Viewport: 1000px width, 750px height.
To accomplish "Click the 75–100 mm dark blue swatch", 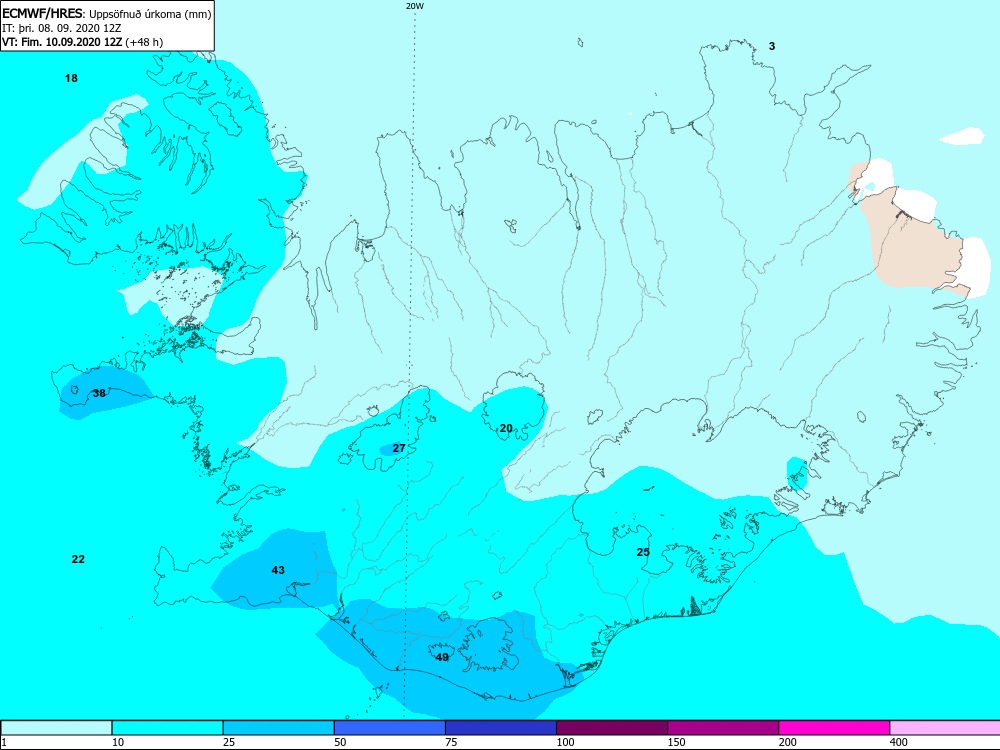I will 501,728.
